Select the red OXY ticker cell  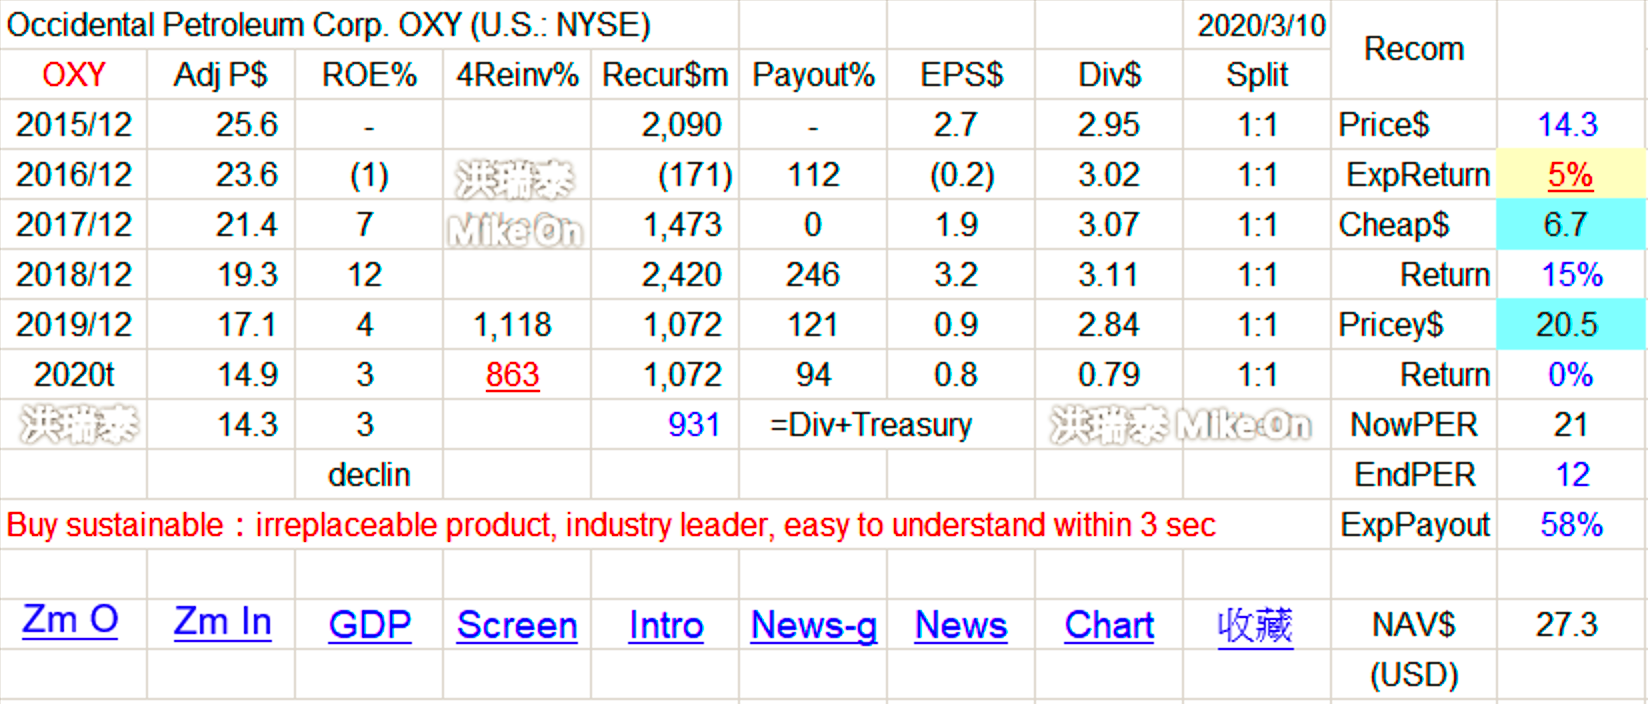(74, 75)
